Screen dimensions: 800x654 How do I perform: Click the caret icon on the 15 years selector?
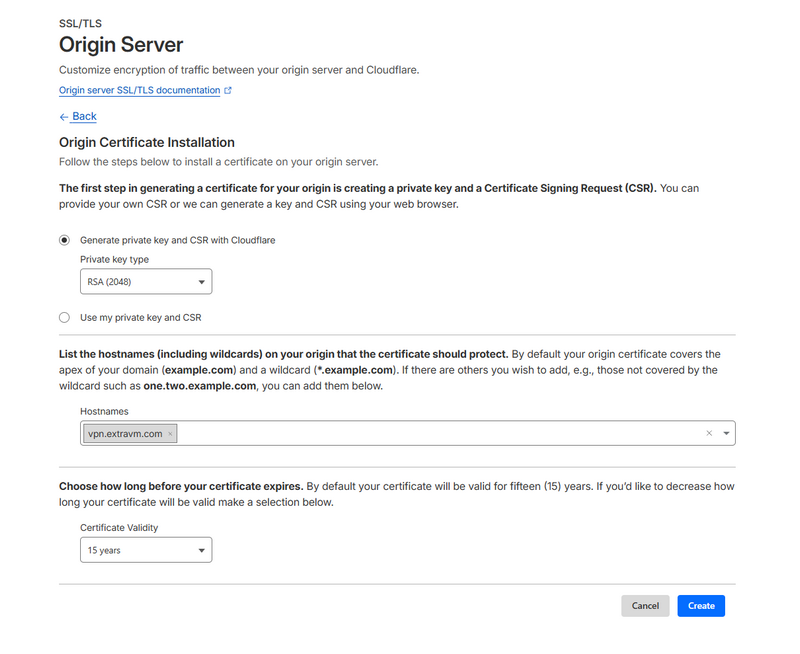tap(200, 549)
